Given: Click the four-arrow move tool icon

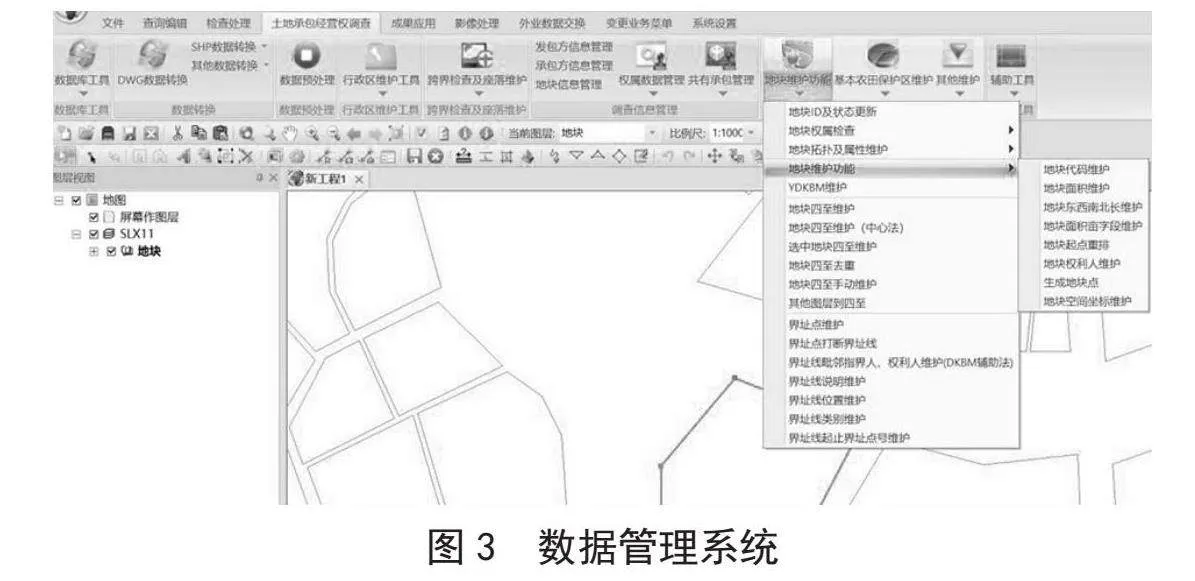Looking at the screenshot, I should pos(714,156).
